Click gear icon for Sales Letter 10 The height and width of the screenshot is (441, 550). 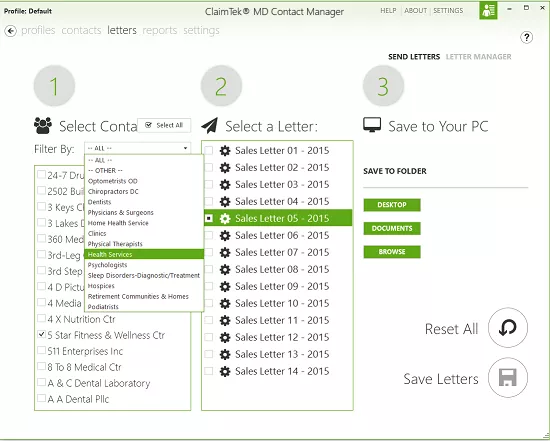coord(225,303)
